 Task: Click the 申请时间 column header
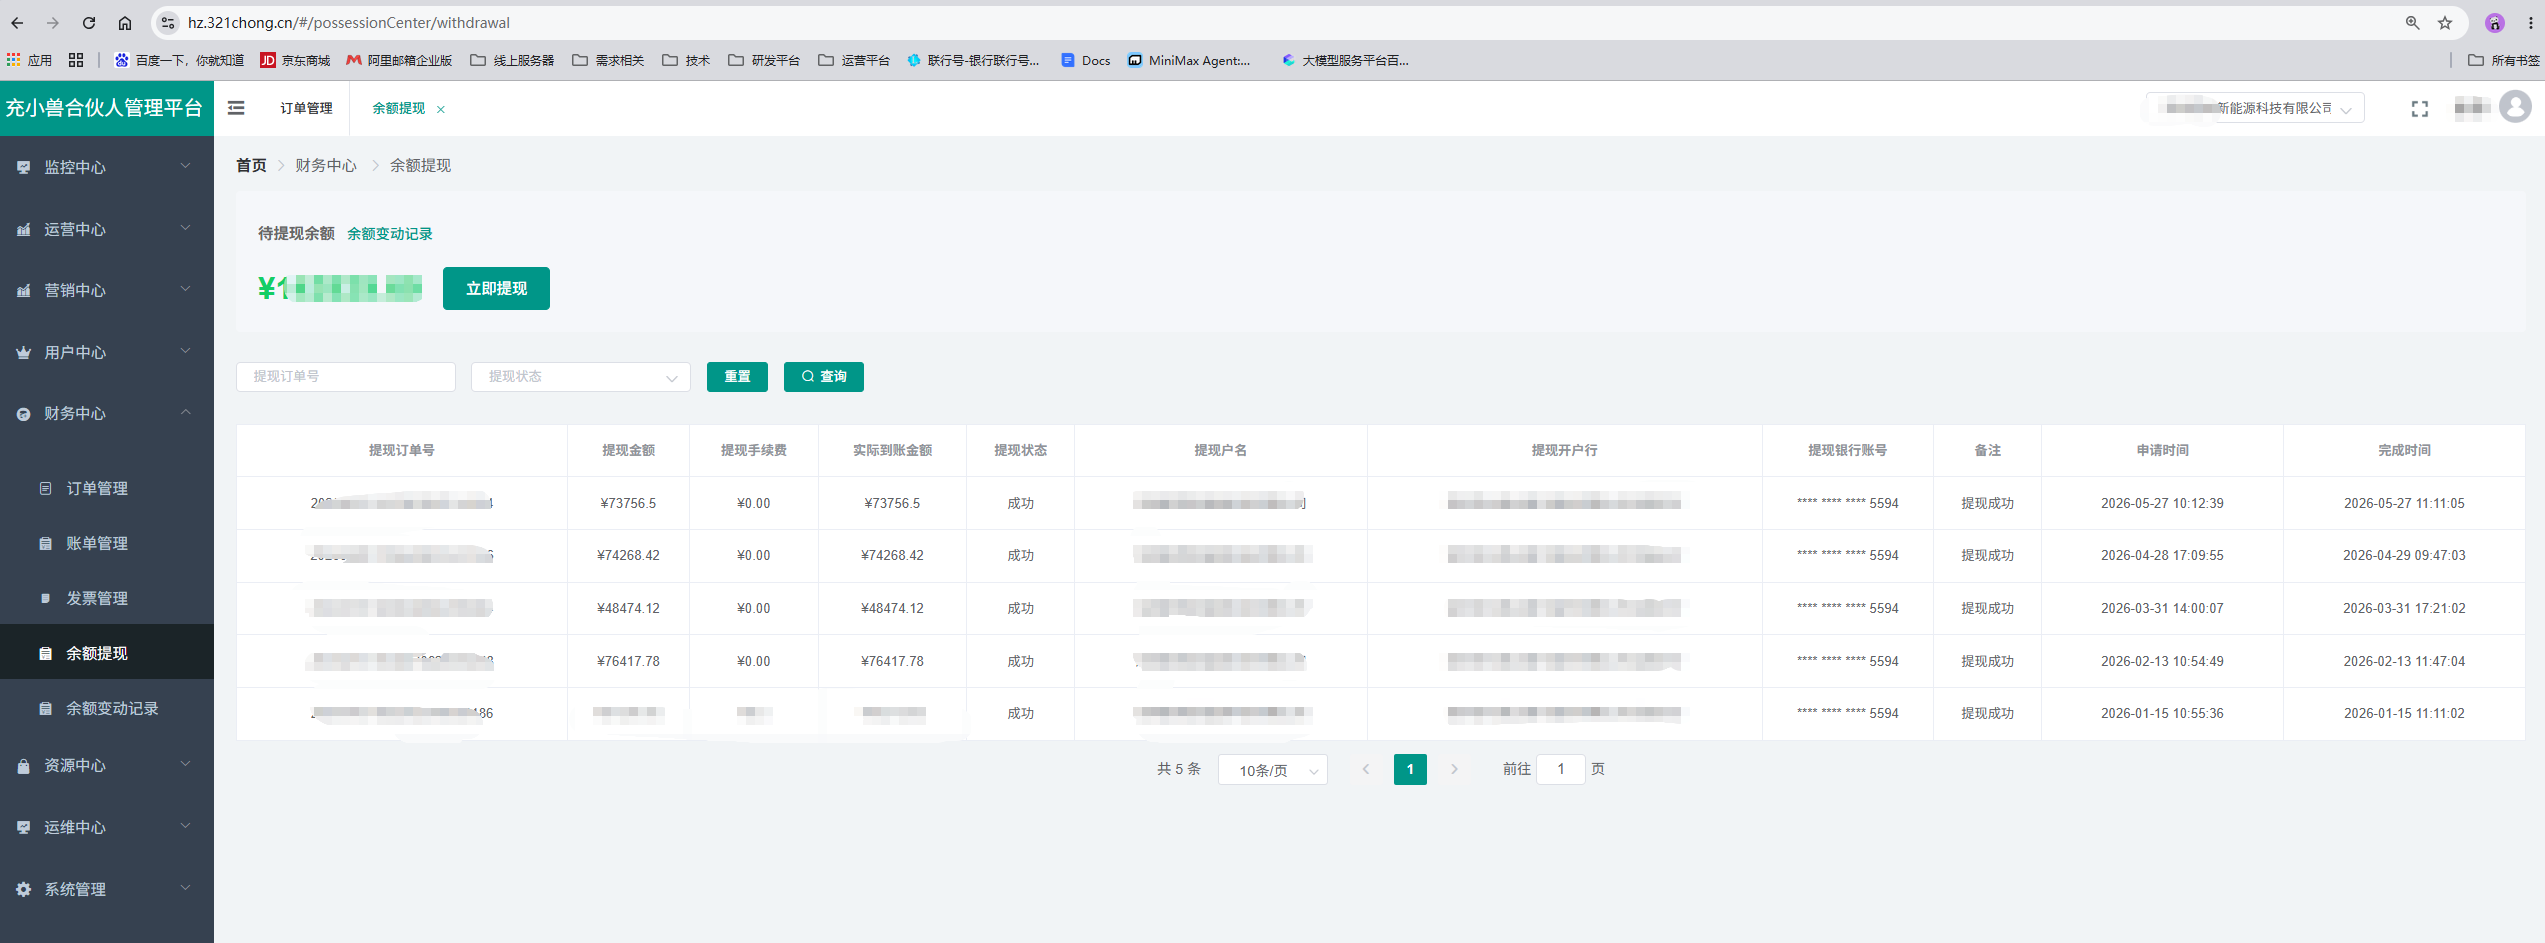tap(2162, 450)
